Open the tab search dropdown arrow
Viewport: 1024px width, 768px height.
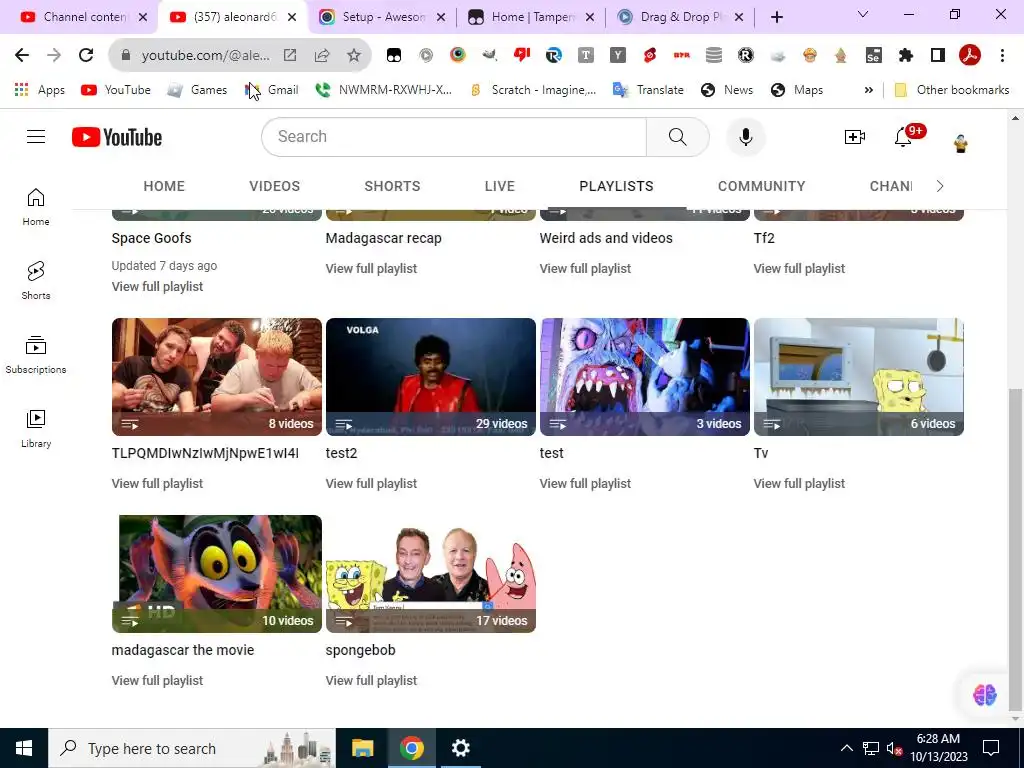[863, 14]
